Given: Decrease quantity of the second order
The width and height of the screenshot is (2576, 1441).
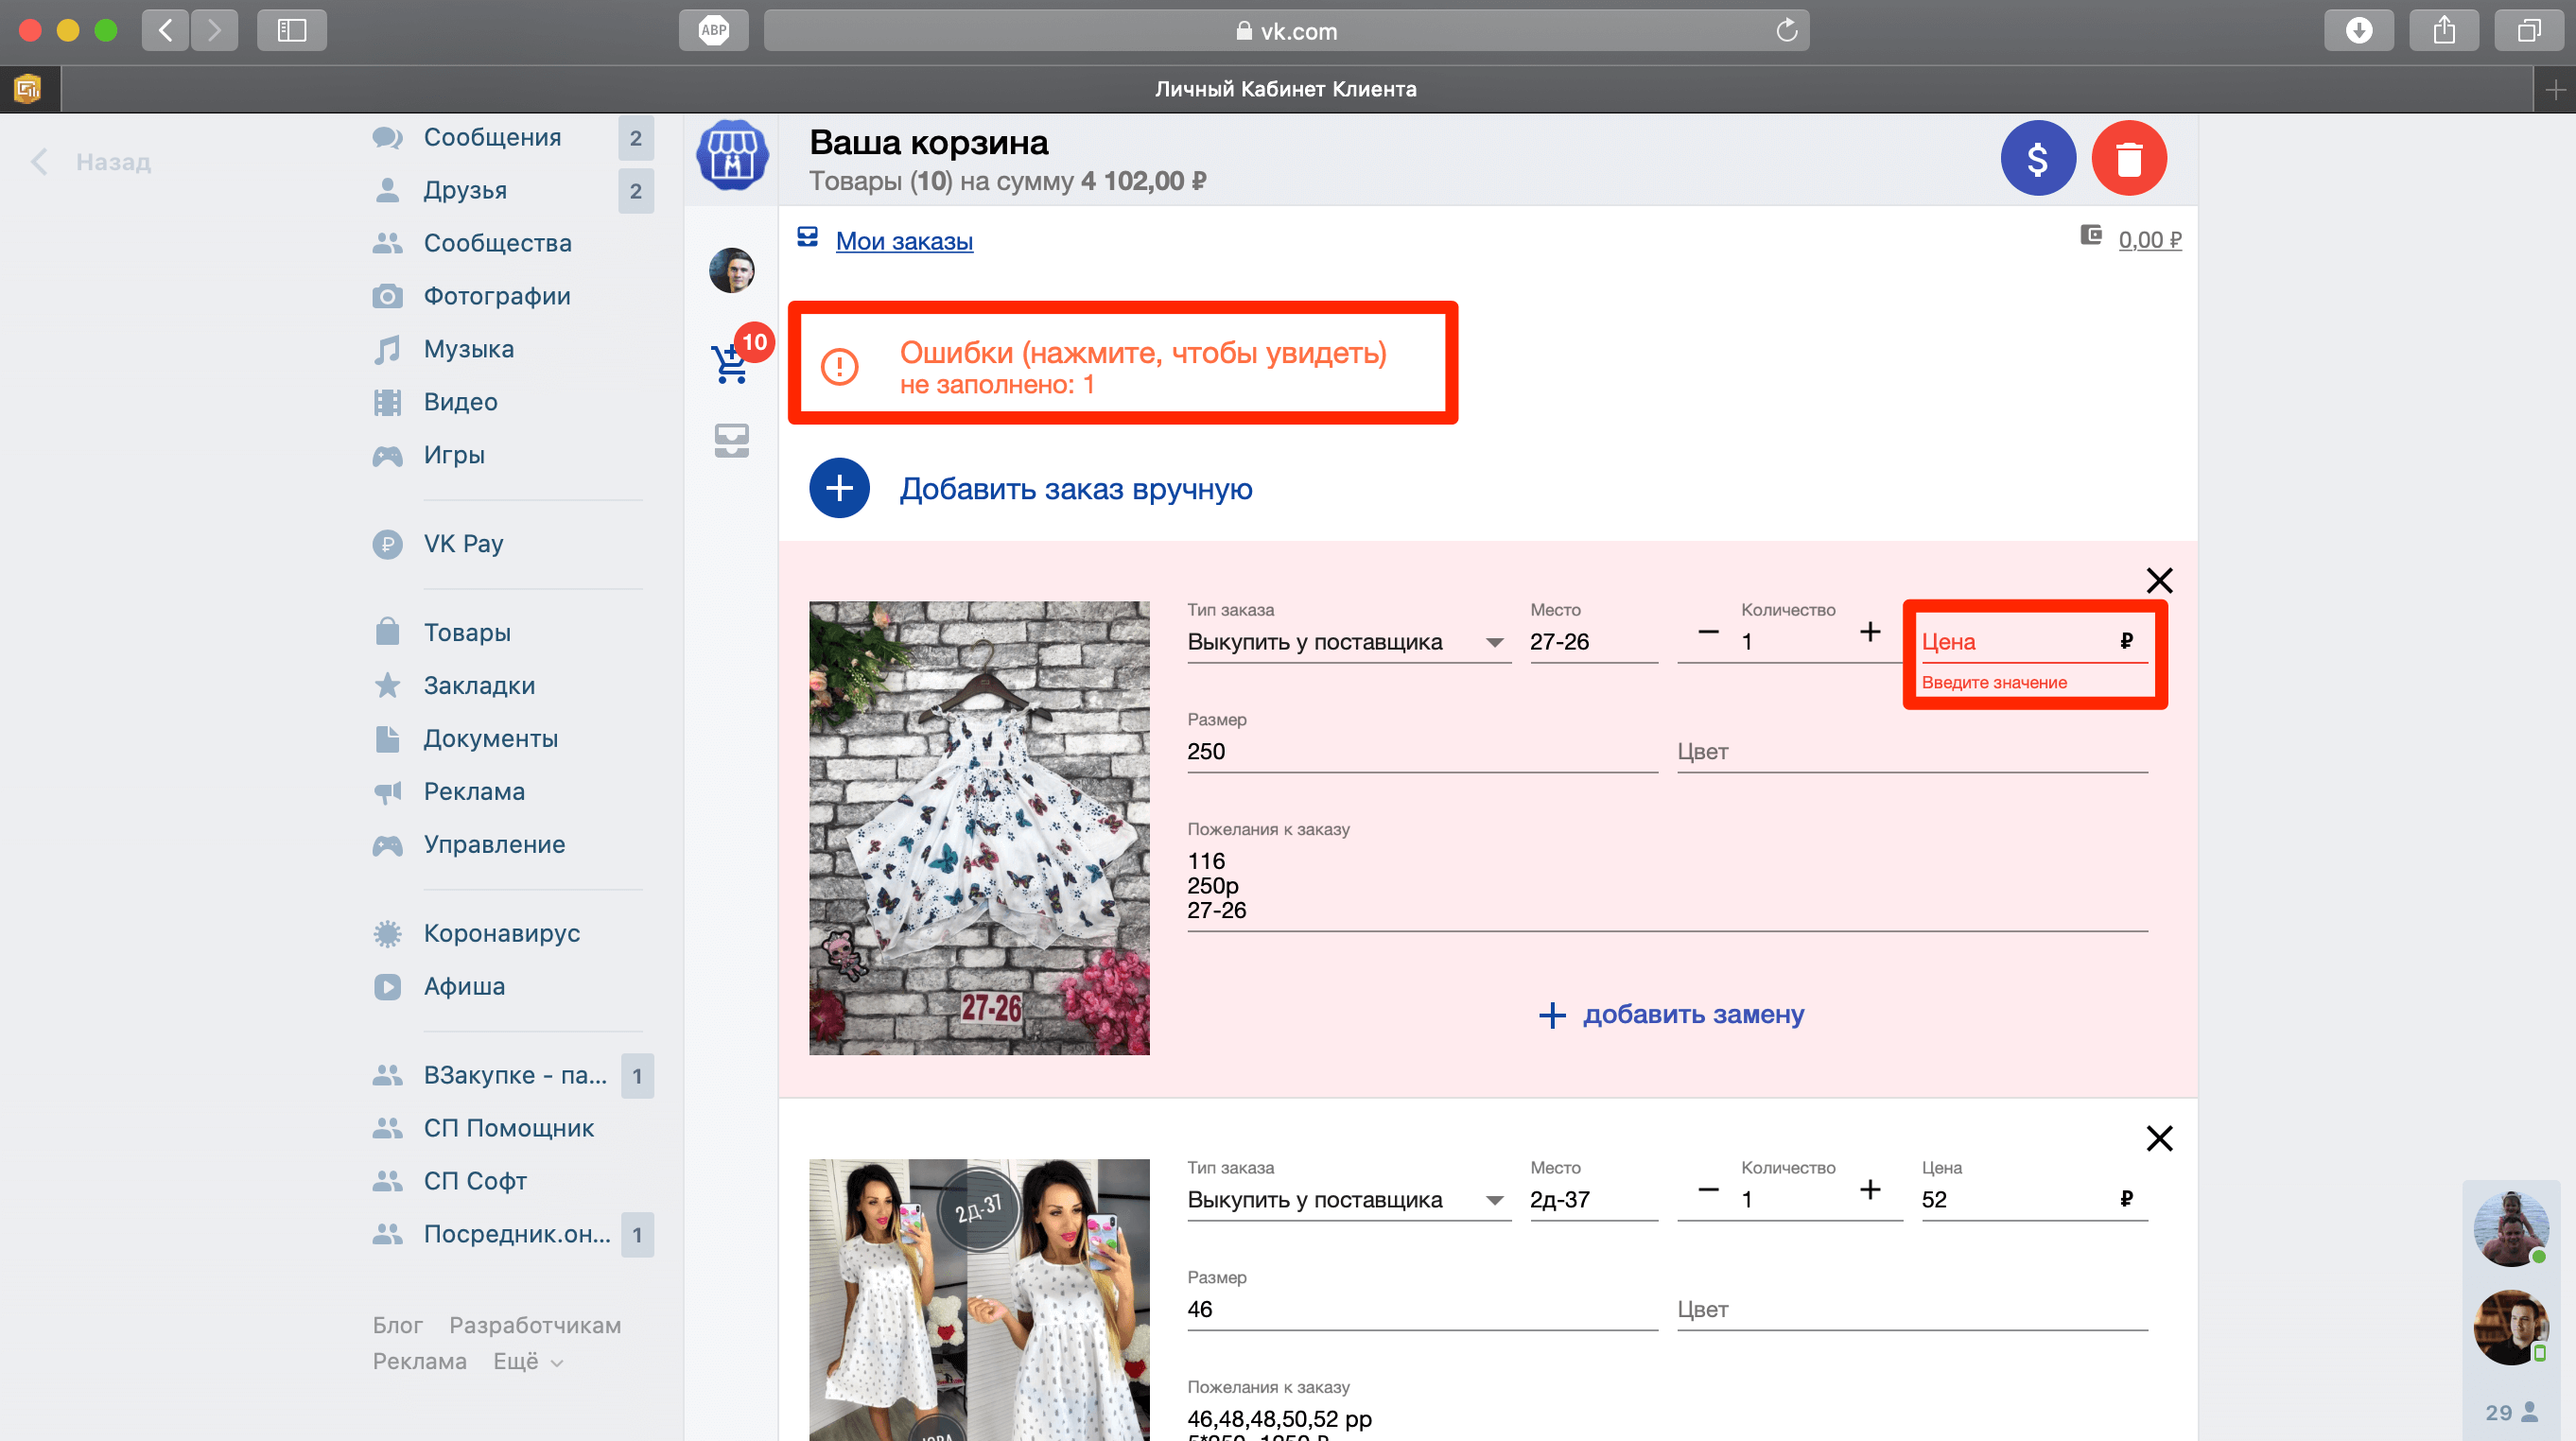Looking at the screenshot, I should [x=1708, y=1190].
